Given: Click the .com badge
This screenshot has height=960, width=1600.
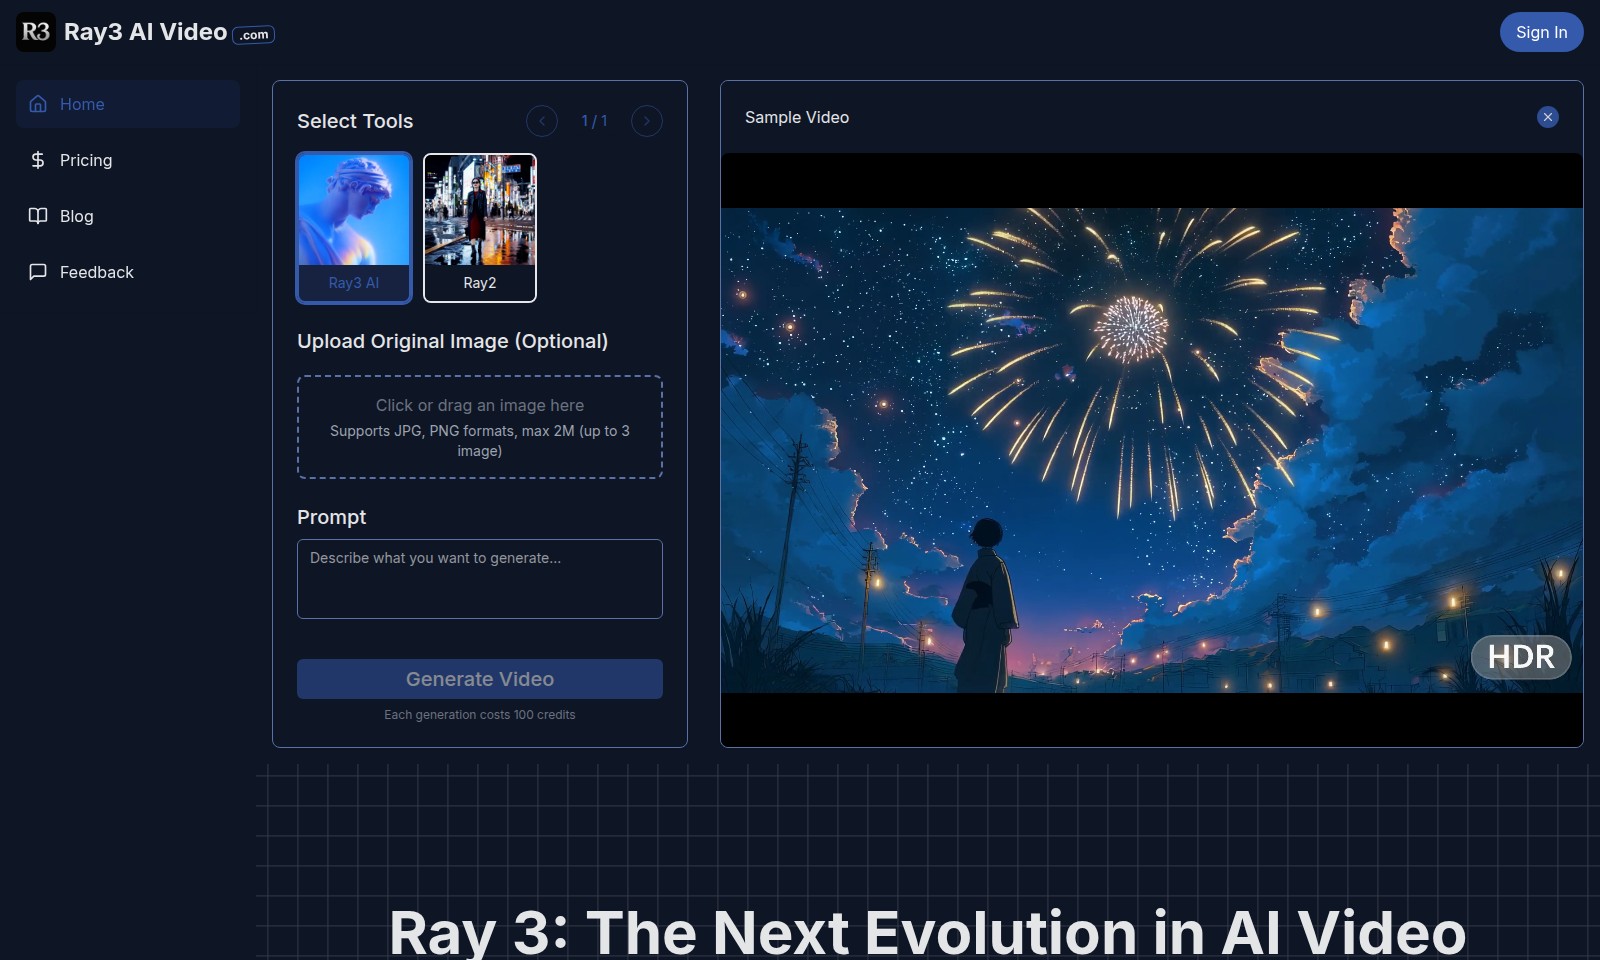Looking at the screenshot, I should [254, 35].
